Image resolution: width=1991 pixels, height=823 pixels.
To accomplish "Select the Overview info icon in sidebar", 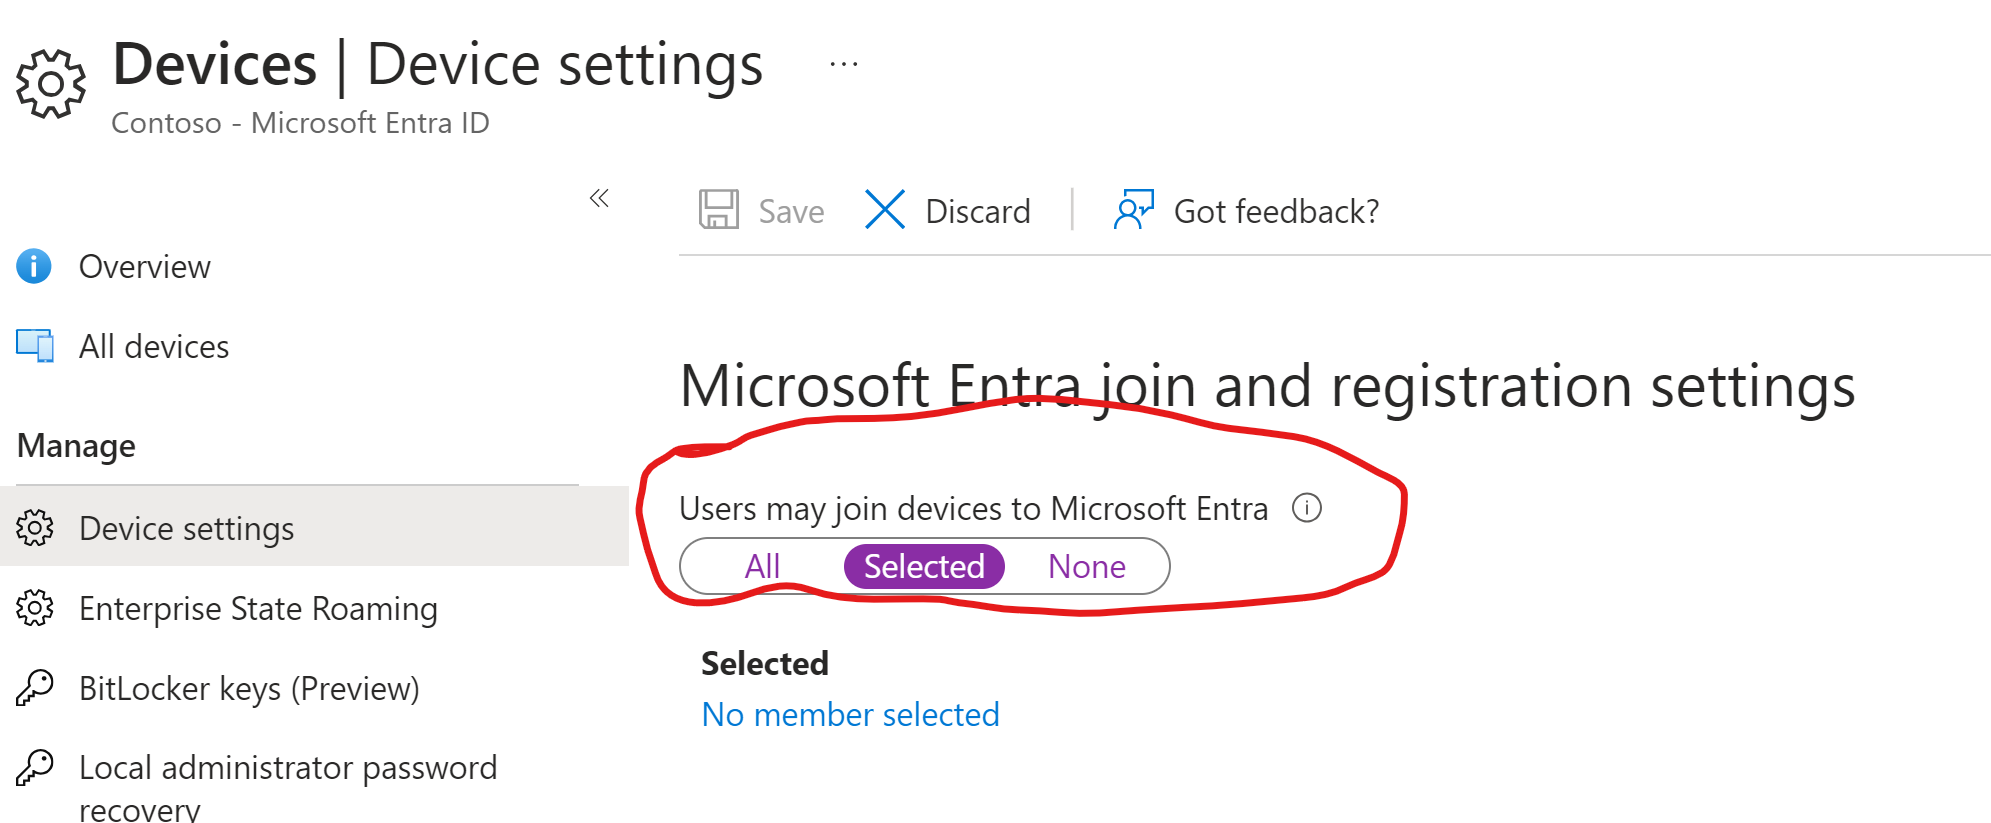I will click(x=33, y=266).
